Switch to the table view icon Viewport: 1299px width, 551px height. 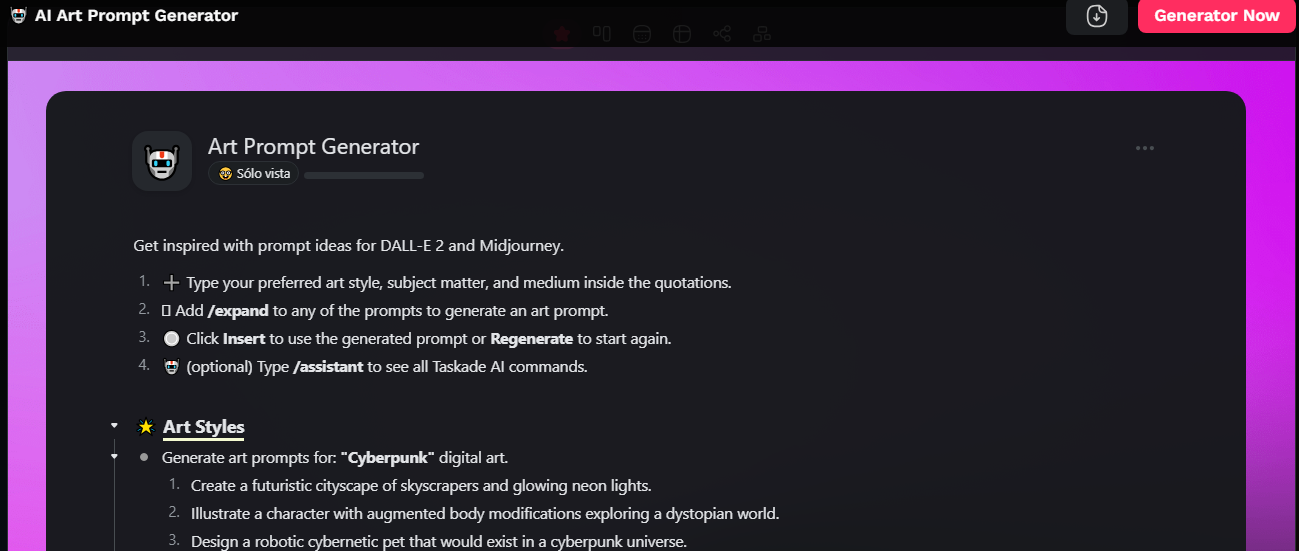[x=682, y=34]
